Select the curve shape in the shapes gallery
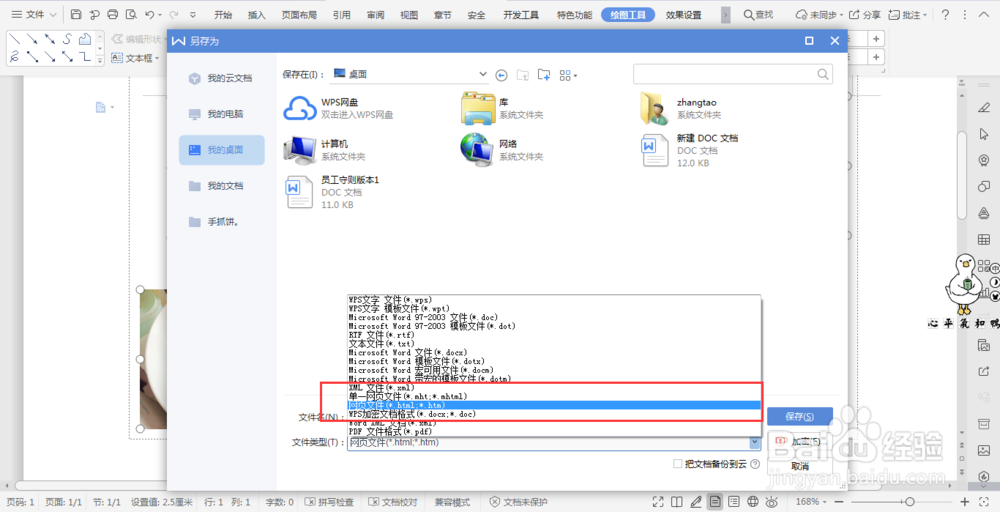The height and width of the screenshot is (512, 1000). (x=67, y=39)
